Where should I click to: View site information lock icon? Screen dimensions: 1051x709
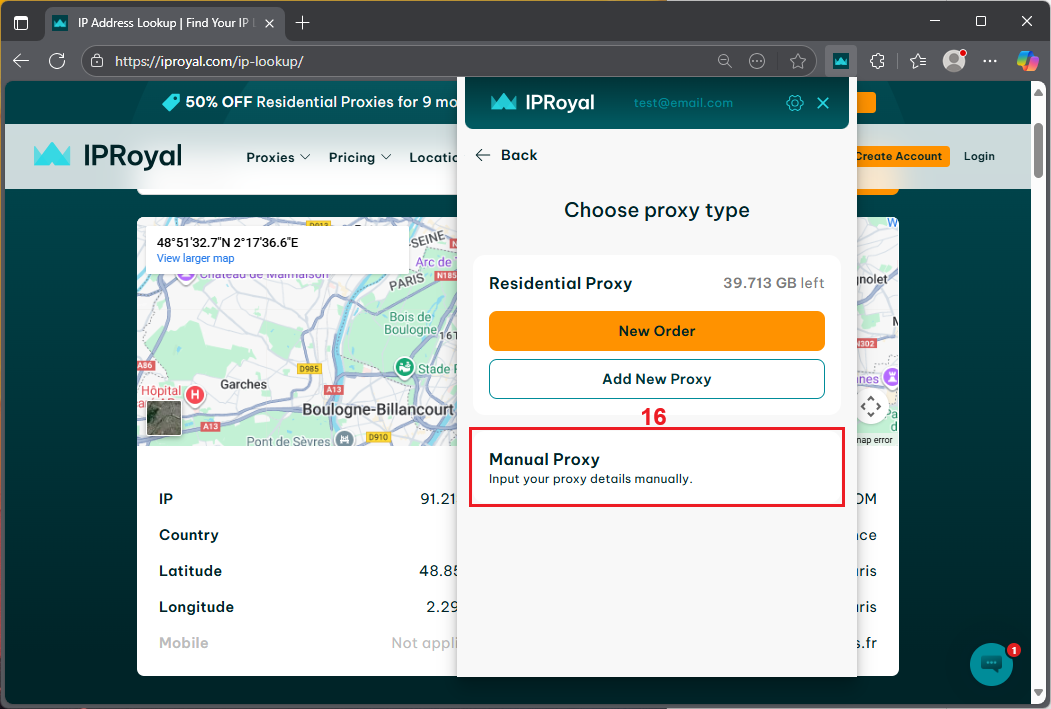[97, 61]
